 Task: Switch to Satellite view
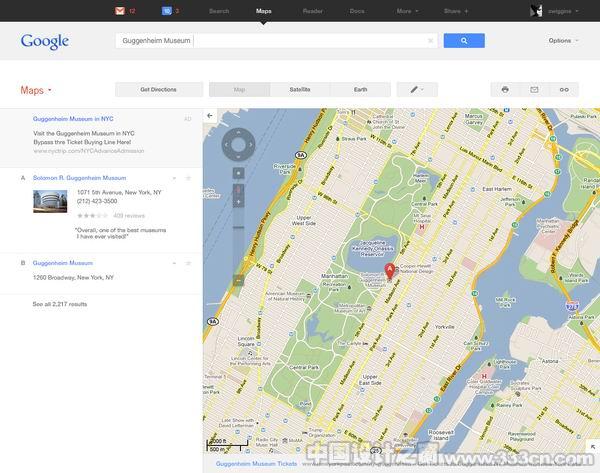tap(300, 90)
